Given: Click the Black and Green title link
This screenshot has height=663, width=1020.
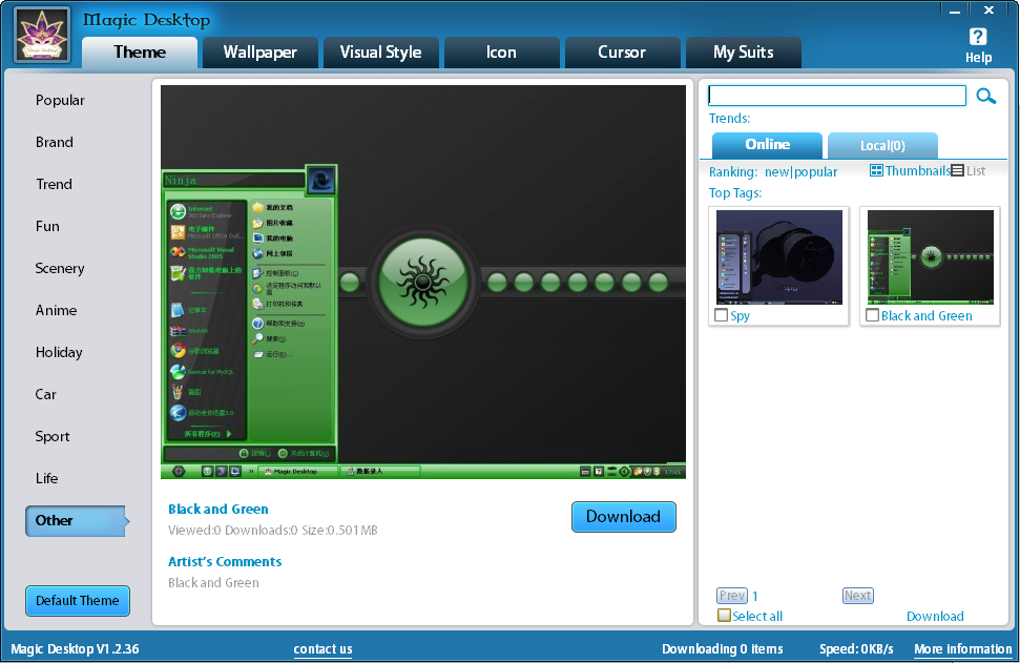Looking at the screenshot, I should (x=218, y=509).
